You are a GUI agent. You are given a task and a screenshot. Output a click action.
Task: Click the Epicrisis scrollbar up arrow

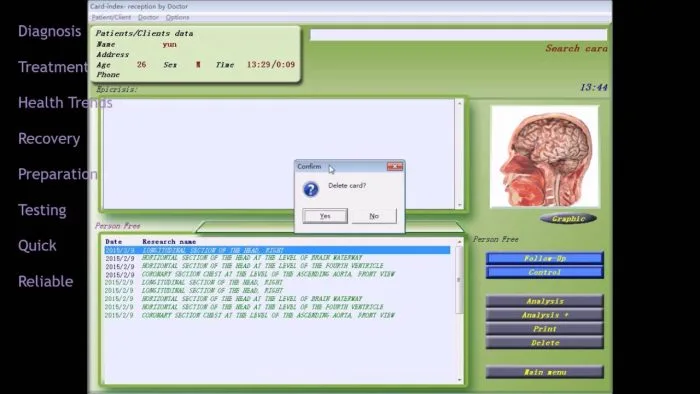459,104
